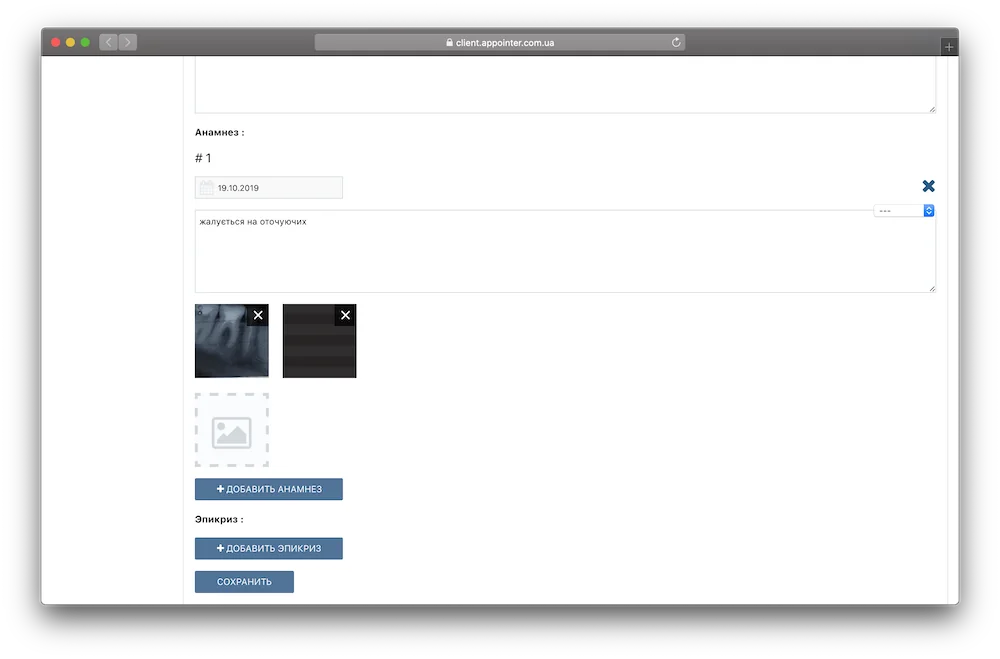The width and height of the screenshot is (1000, 659).
Task: Open the calendar icon in the date field
Action: tap(207, 188)
